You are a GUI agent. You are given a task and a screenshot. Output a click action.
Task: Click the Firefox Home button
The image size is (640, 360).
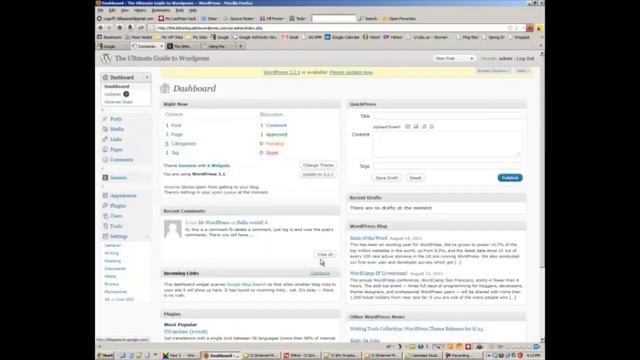click(120, 28)
